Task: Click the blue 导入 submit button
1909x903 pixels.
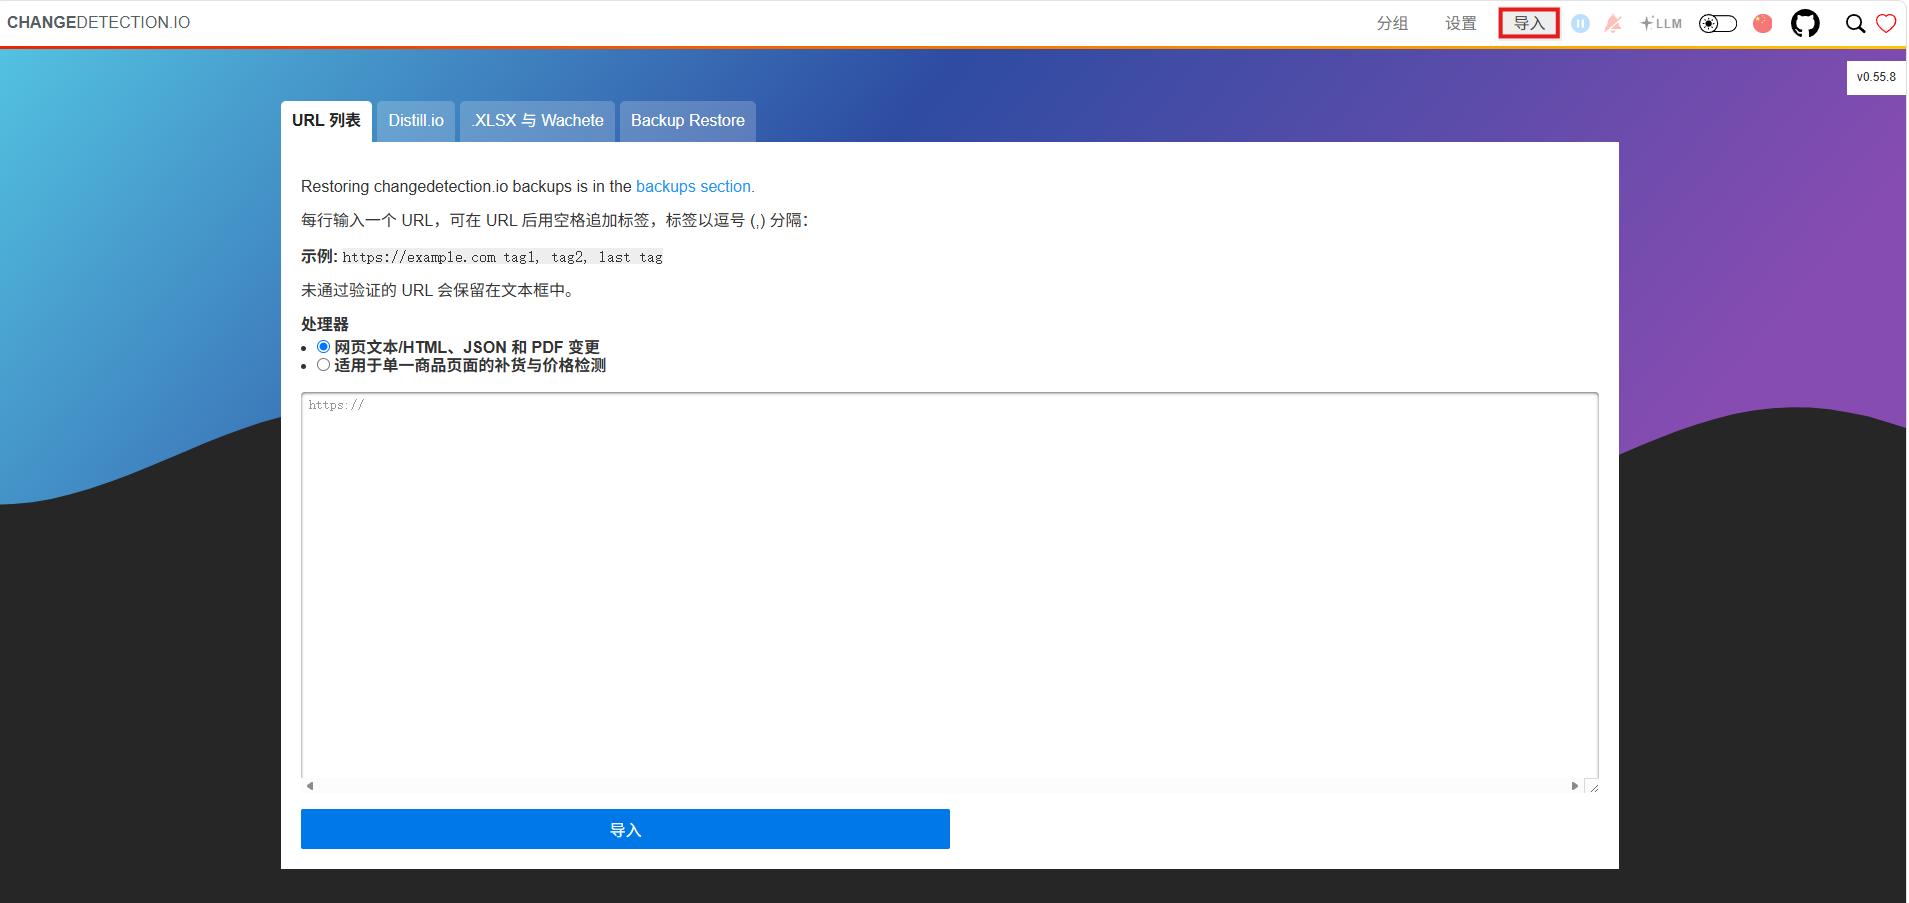Action: [625, 829]
